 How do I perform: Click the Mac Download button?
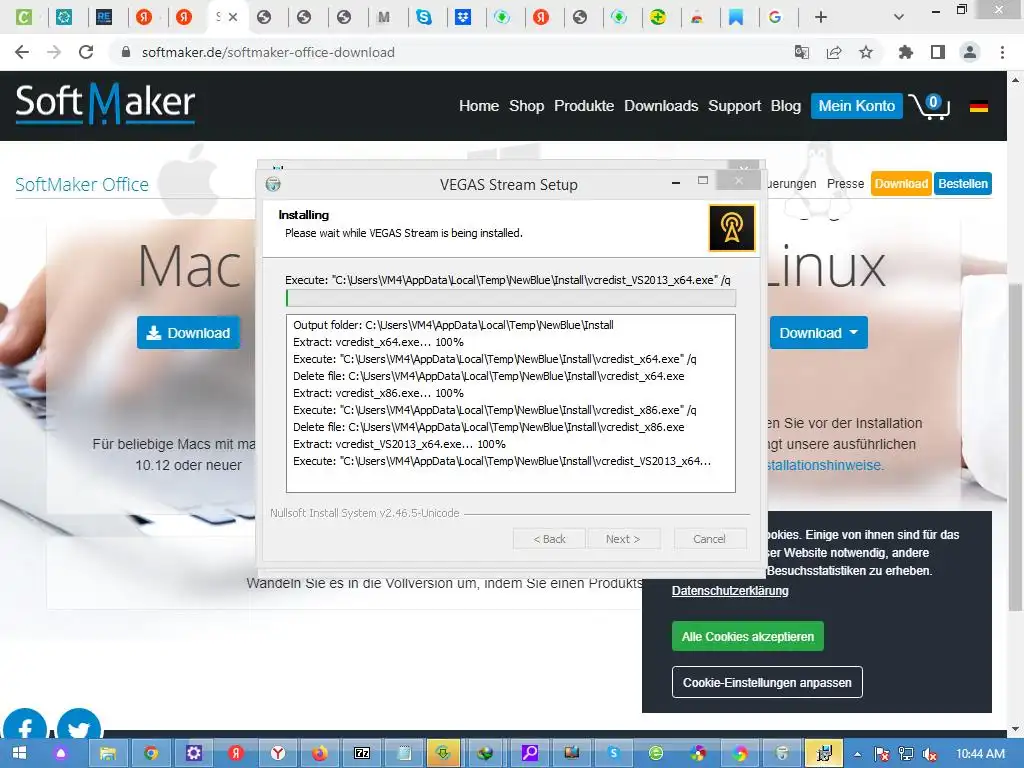coord(188,333)
